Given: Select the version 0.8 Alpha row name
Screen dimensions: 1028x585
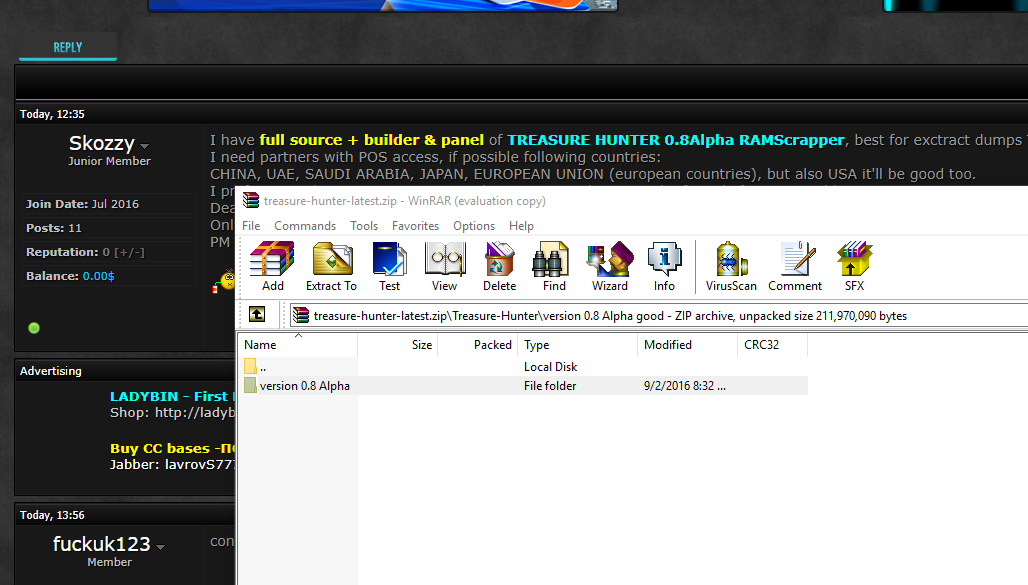Looking at the screenshot, I should click(x=304, y=386).
